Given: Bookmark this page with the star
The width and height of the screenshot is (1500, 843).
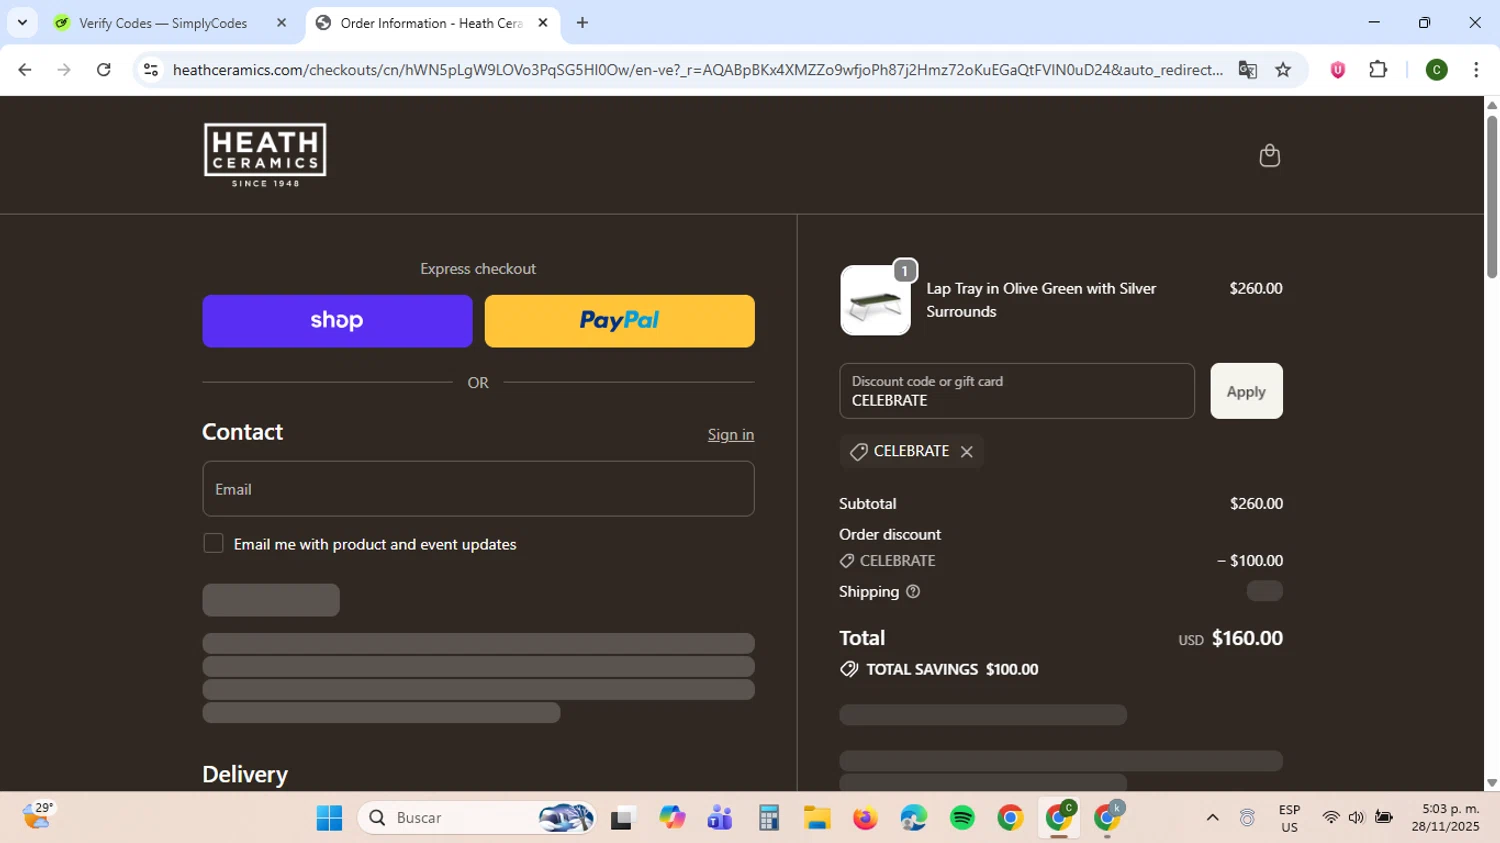Looking at the screenshot, I should (1283, 70).
